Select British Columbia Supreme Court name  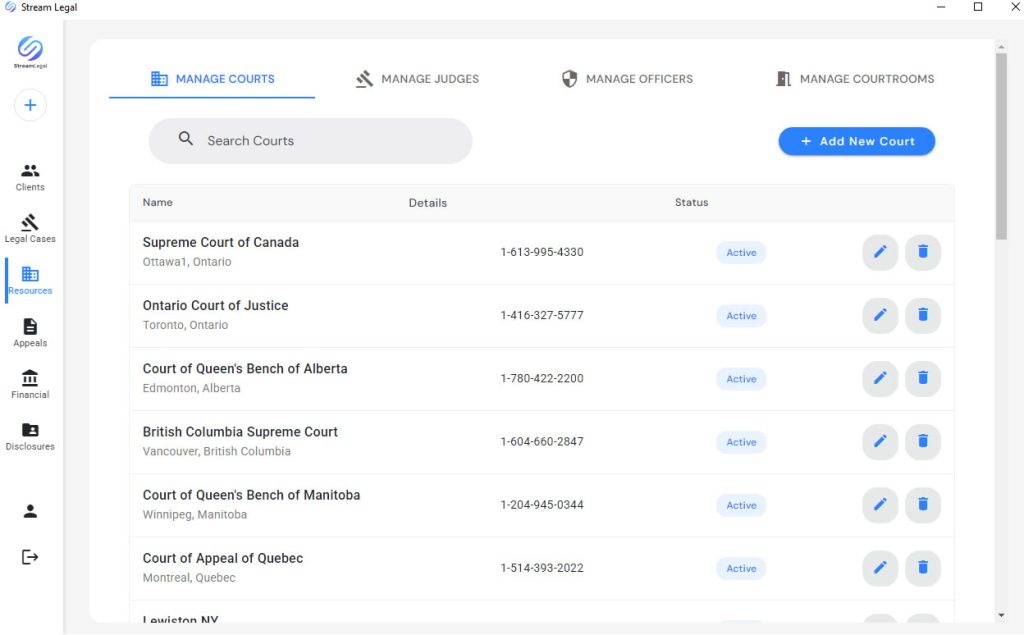point(240,432)
